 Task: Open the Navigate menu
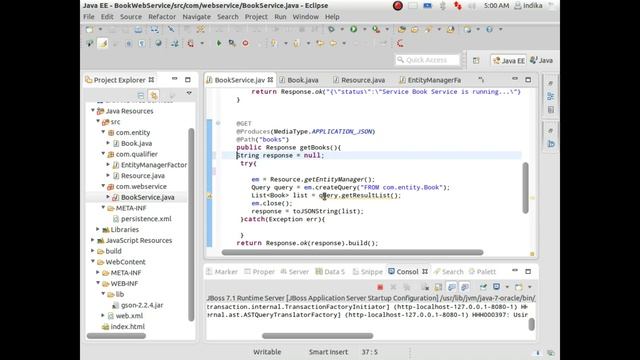(x=196, y=17)
